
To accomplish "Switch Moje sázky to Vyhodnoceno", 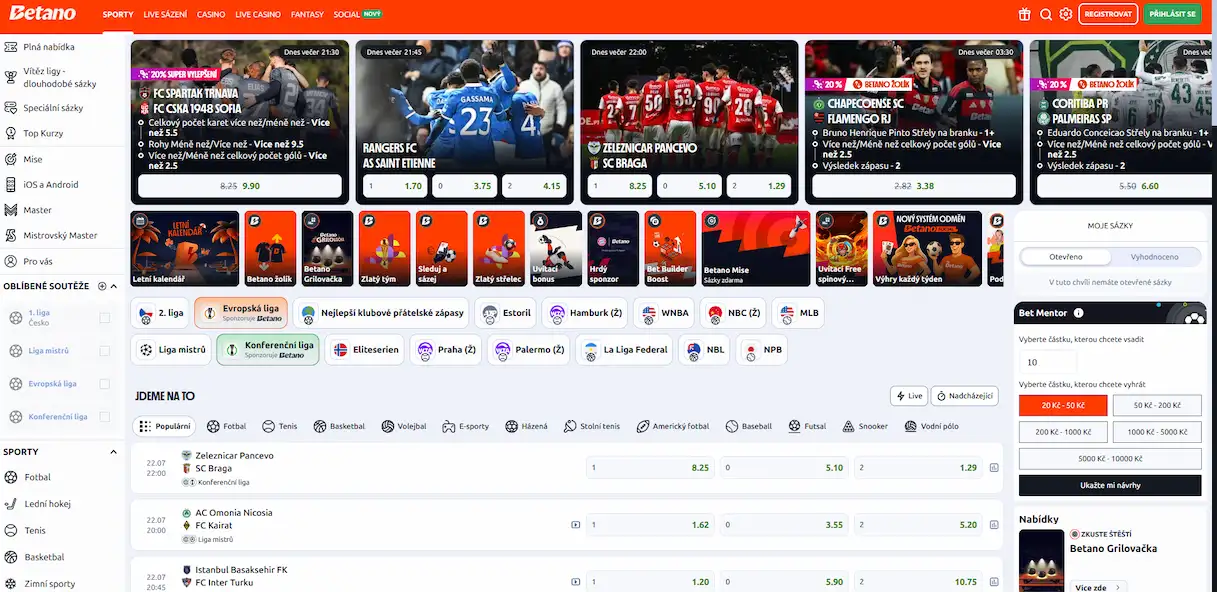I will pos(1154,257).
